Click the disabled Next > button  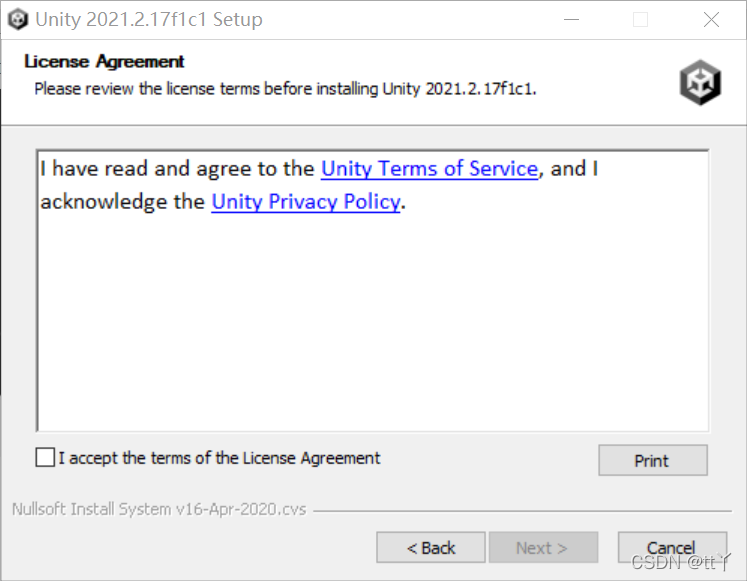543,548
